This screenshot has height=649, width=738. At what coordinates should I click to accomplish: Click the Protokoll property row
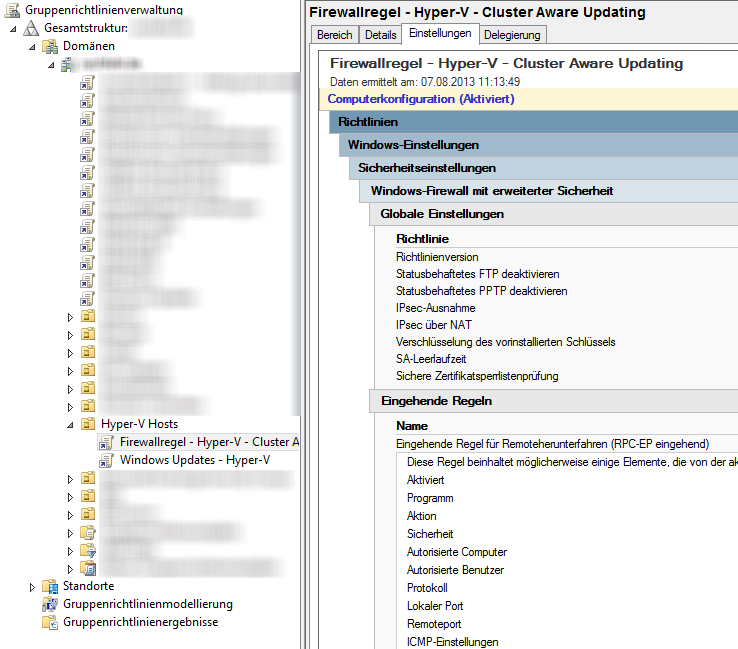pos(427,588)
